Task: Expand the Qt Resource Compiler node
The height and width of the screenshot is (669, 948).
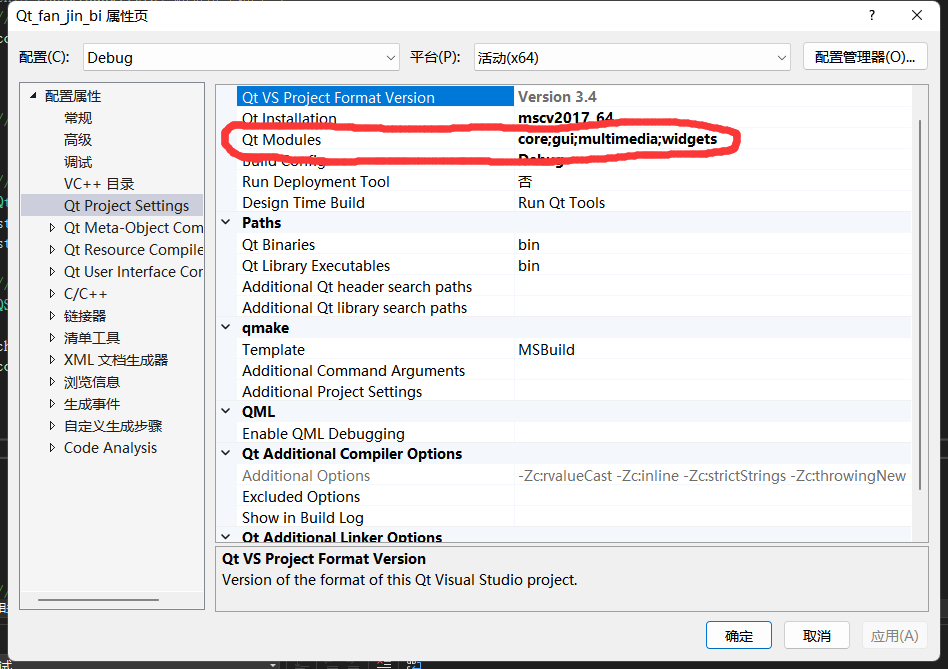Action: point(52,250)
